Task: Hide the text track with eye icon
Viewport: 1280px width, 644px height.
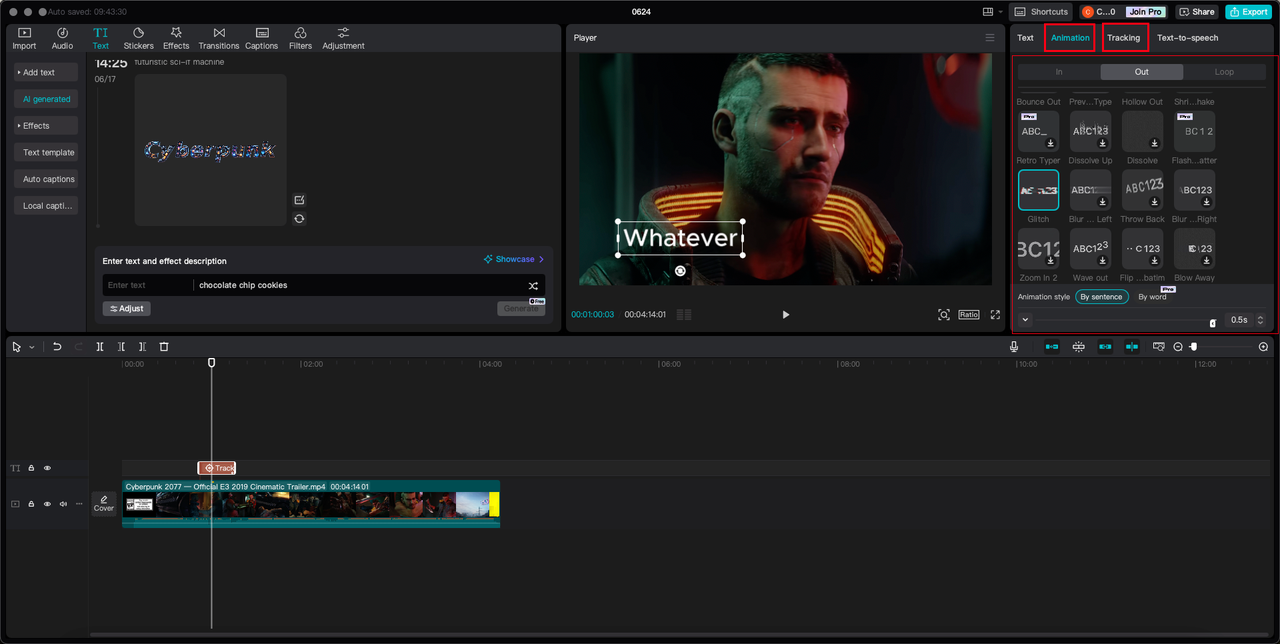Action: point(47,468)
